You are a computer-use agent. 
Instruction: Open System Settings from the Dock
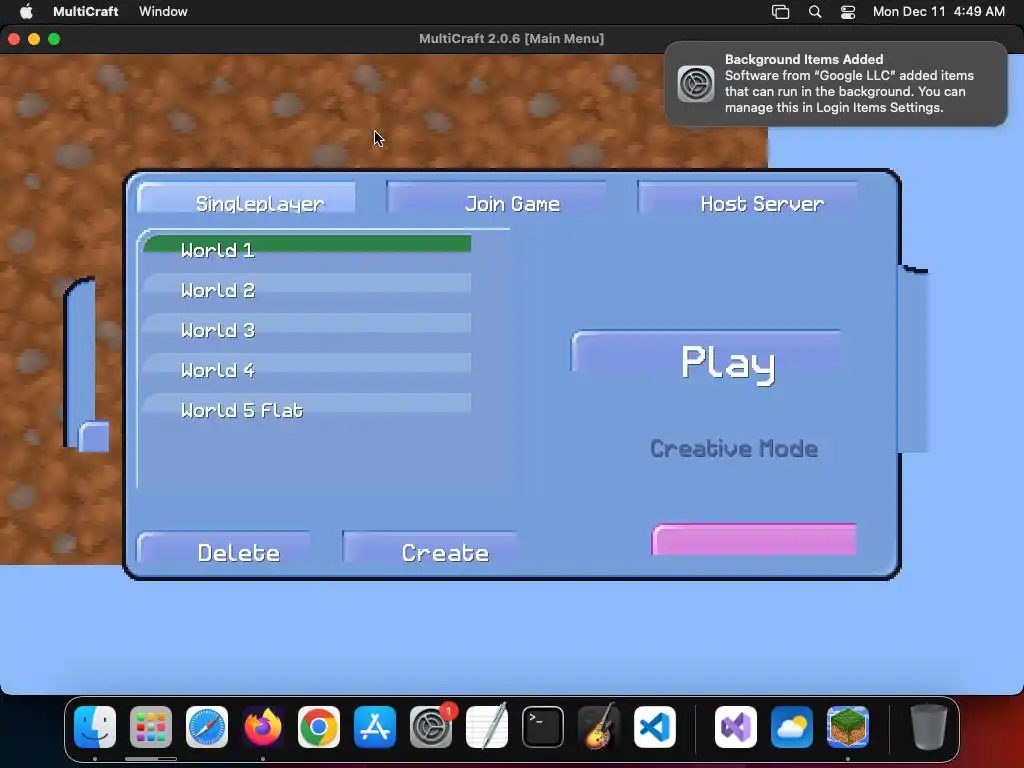(x=431, y=727)
